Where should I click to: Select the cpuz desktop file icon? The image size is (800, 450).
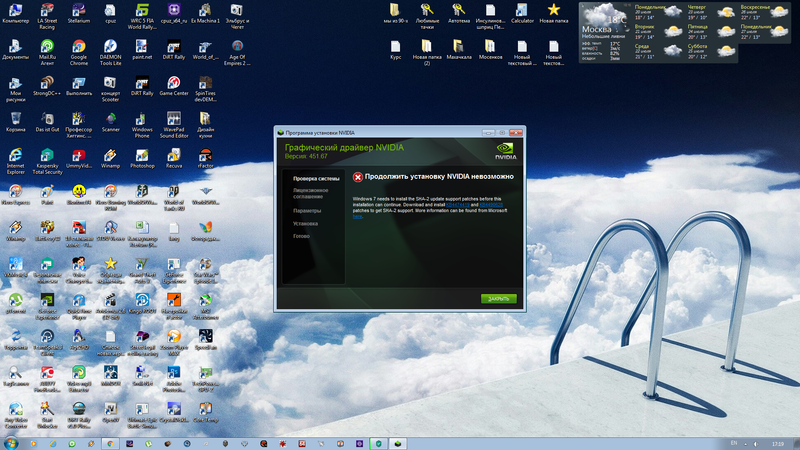110,14
